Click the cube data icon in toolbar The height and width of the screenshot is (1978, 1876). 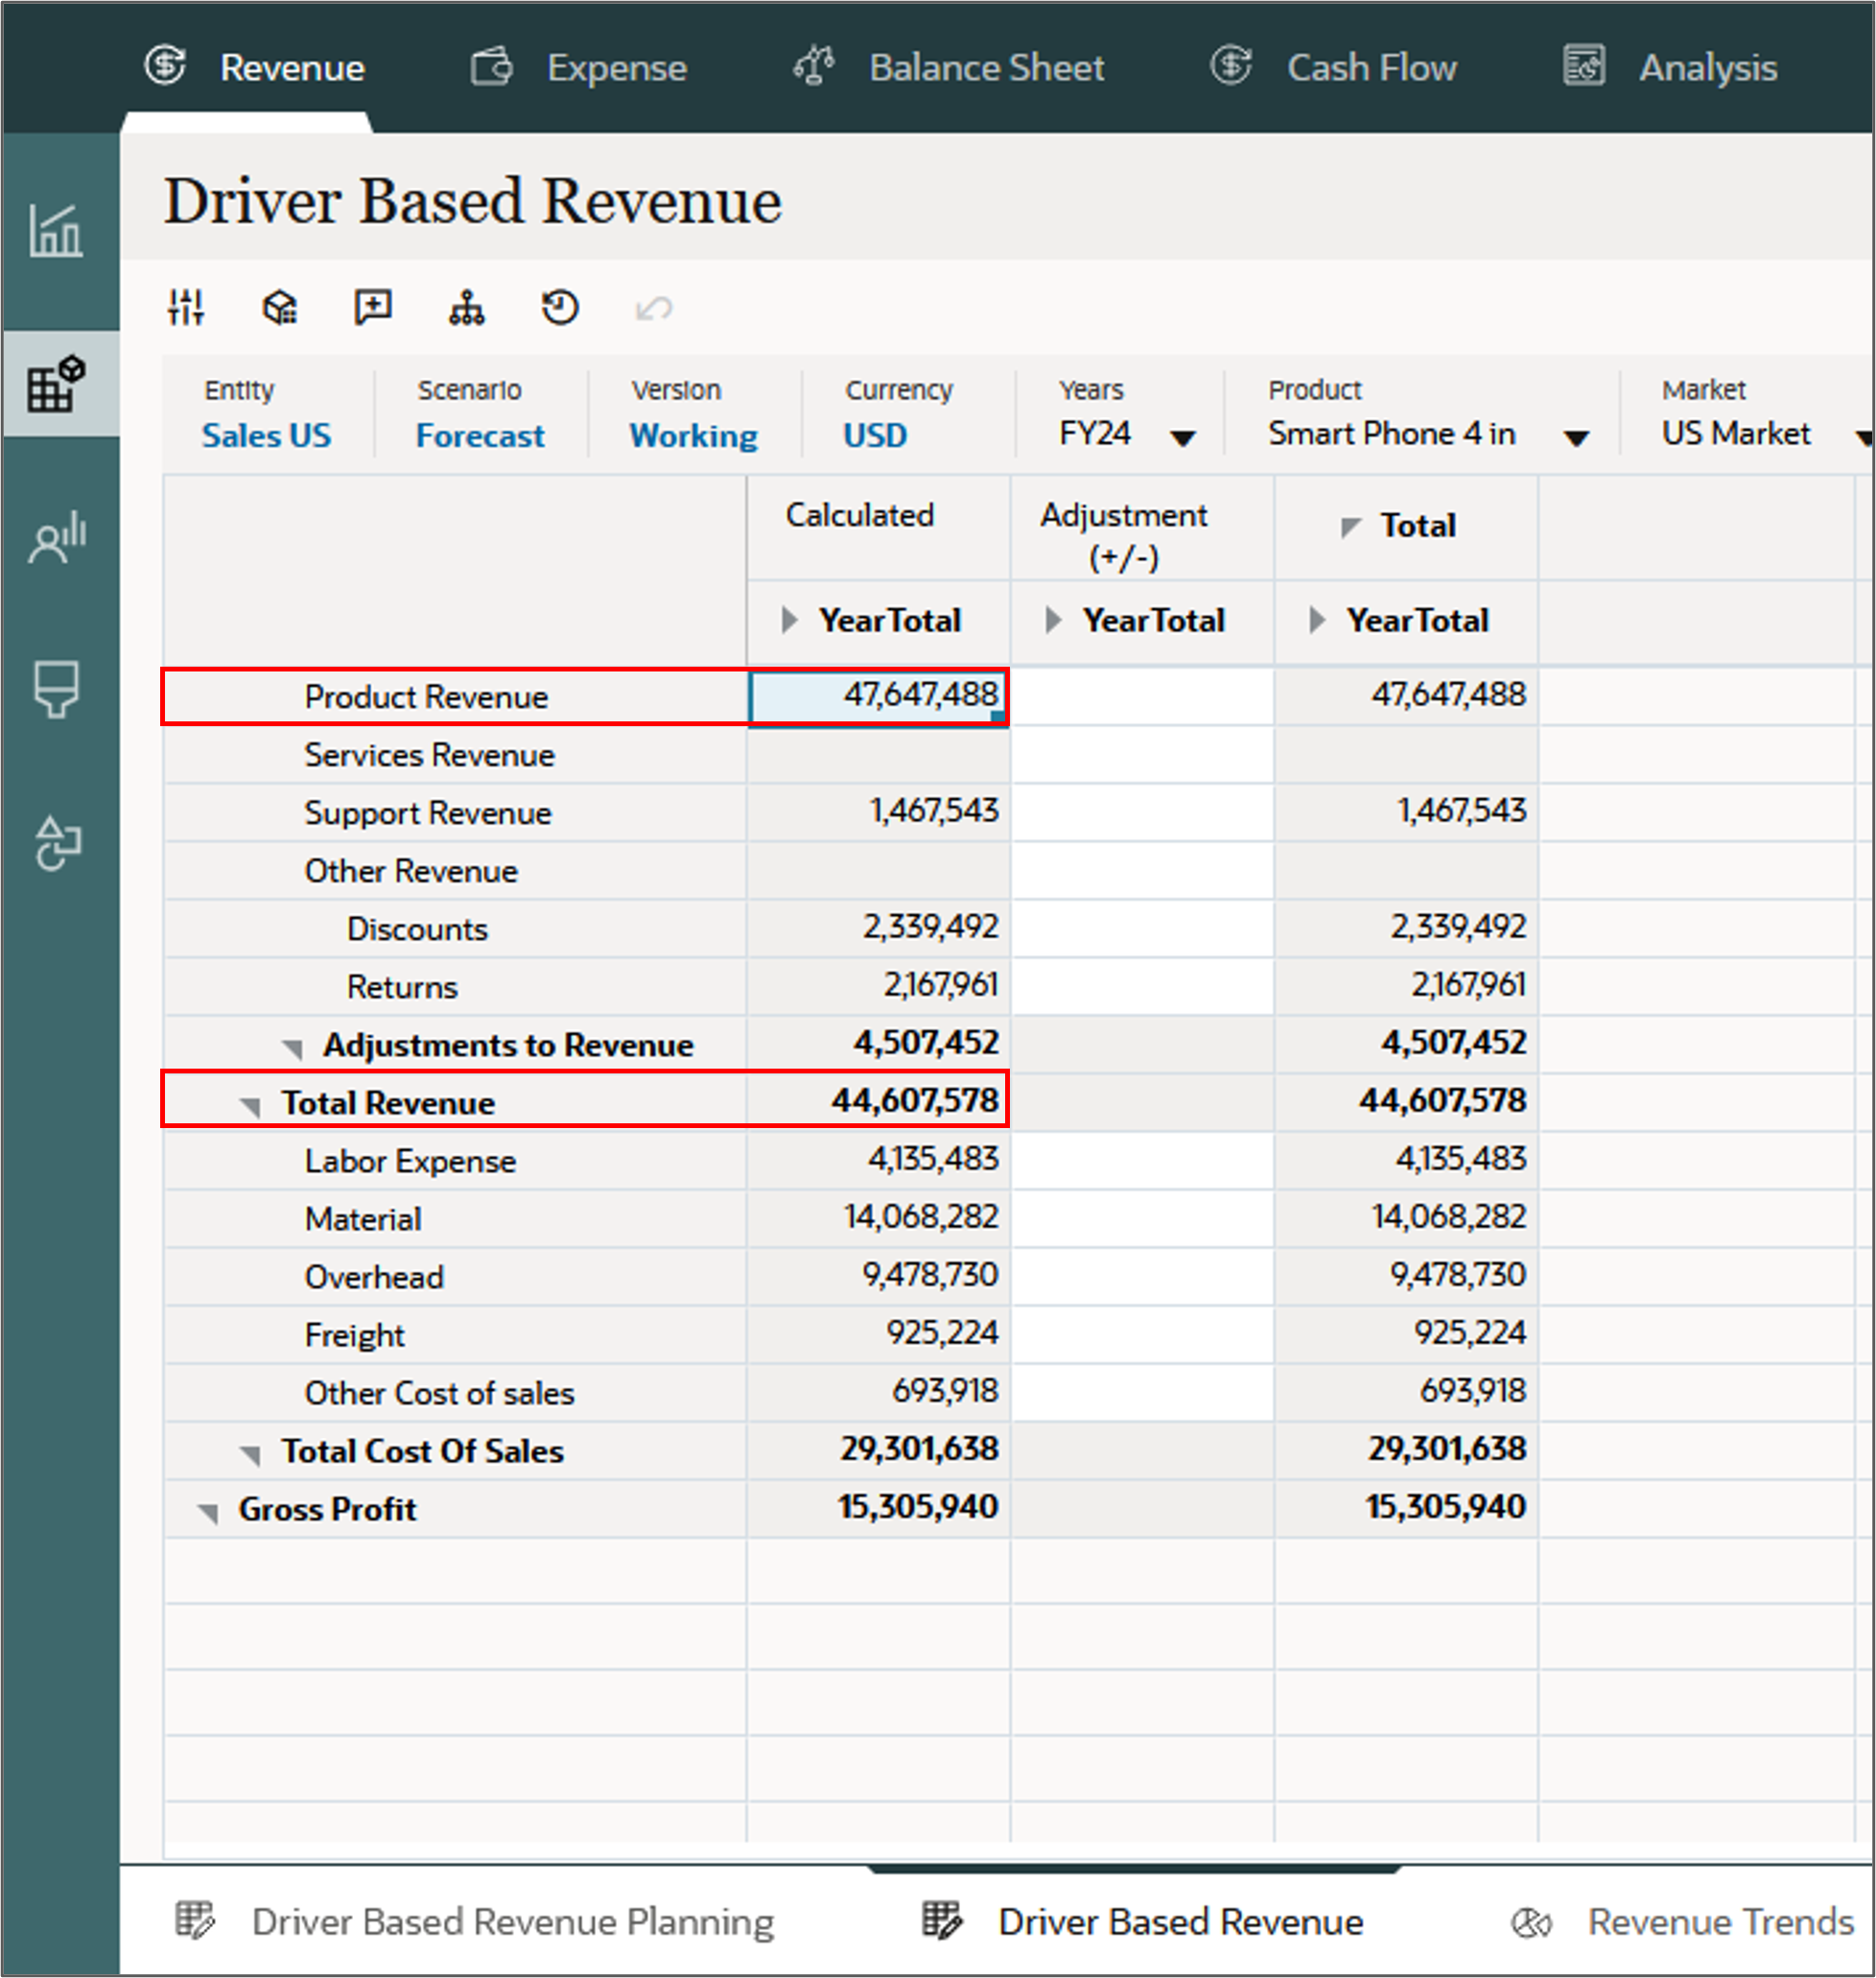point(280,307)
